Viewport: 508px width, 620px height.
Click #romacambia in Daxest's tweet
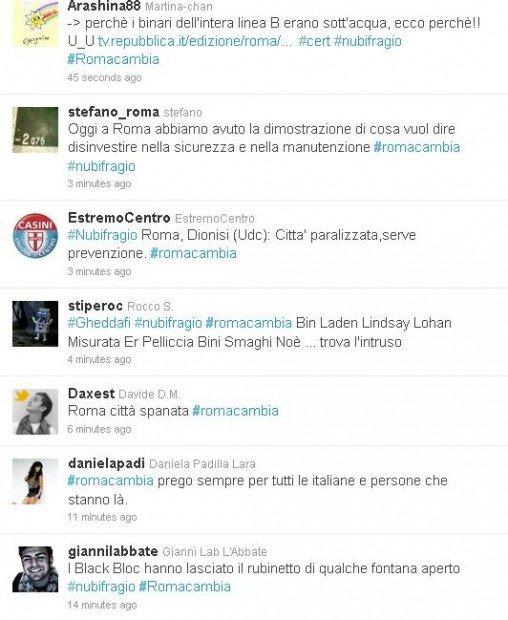pyautogui.click(x=235, y=411)
